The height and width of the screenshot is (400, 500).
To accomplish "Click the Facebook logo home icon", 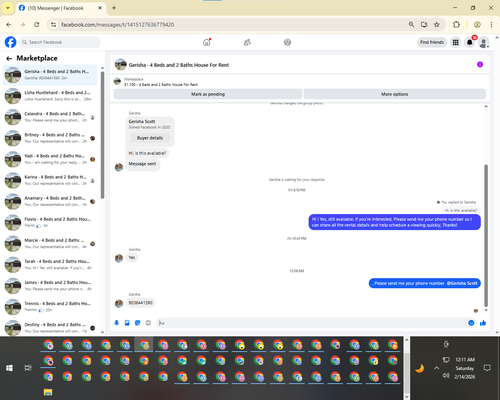I will pyautogui.click(x=10, y=42).
